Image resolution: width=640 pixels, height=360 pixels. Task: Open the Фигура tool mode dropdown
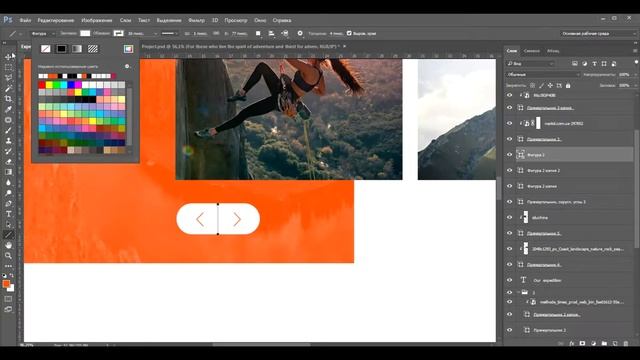[43, 33]
